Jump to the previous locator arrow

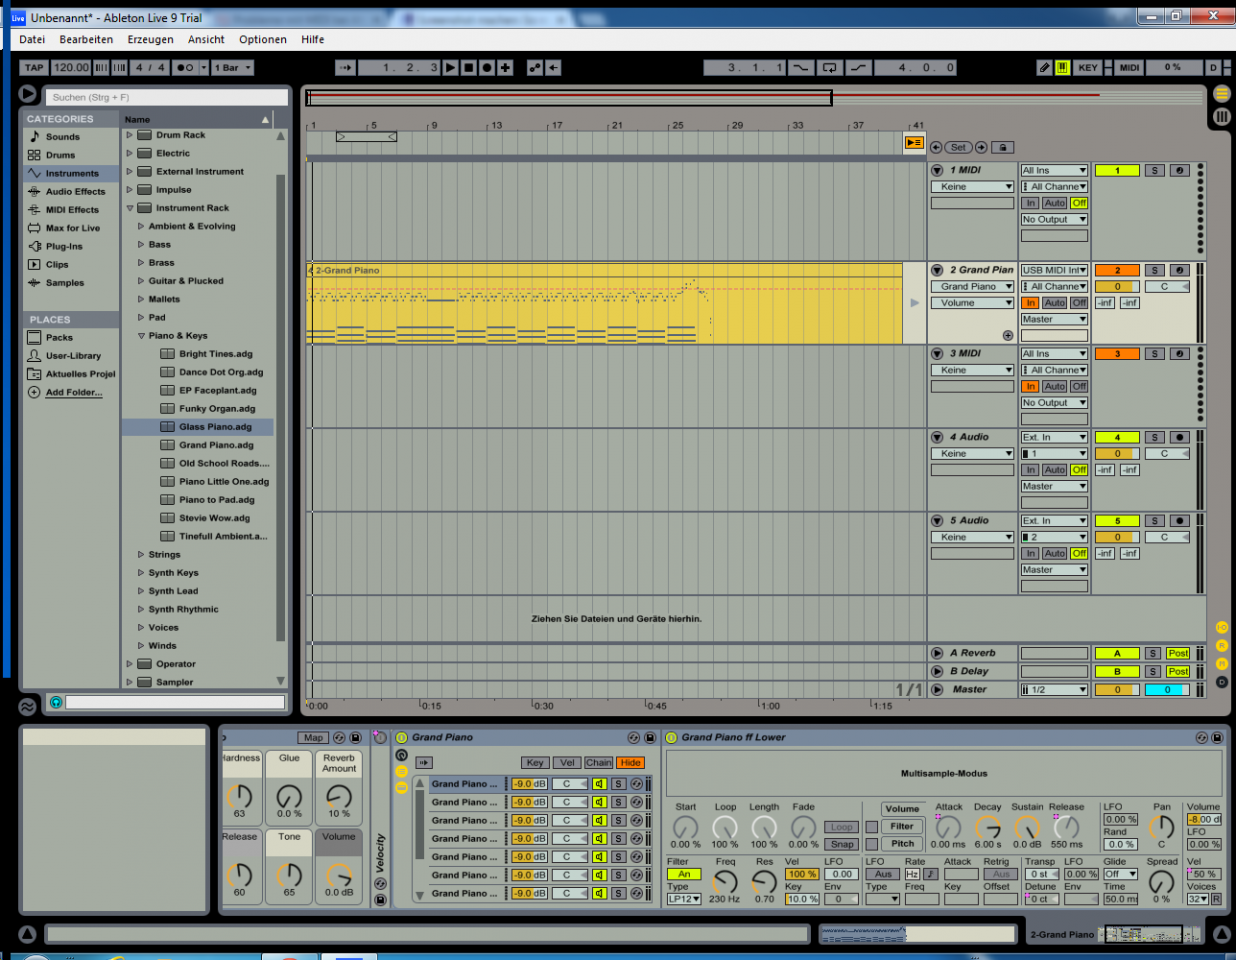point(936,147)
